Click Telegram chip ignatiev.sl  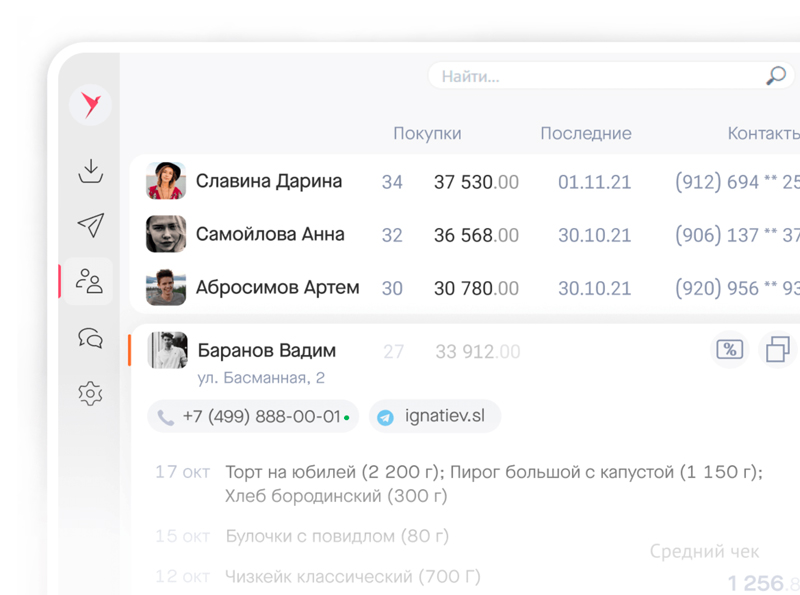[435, 417]
